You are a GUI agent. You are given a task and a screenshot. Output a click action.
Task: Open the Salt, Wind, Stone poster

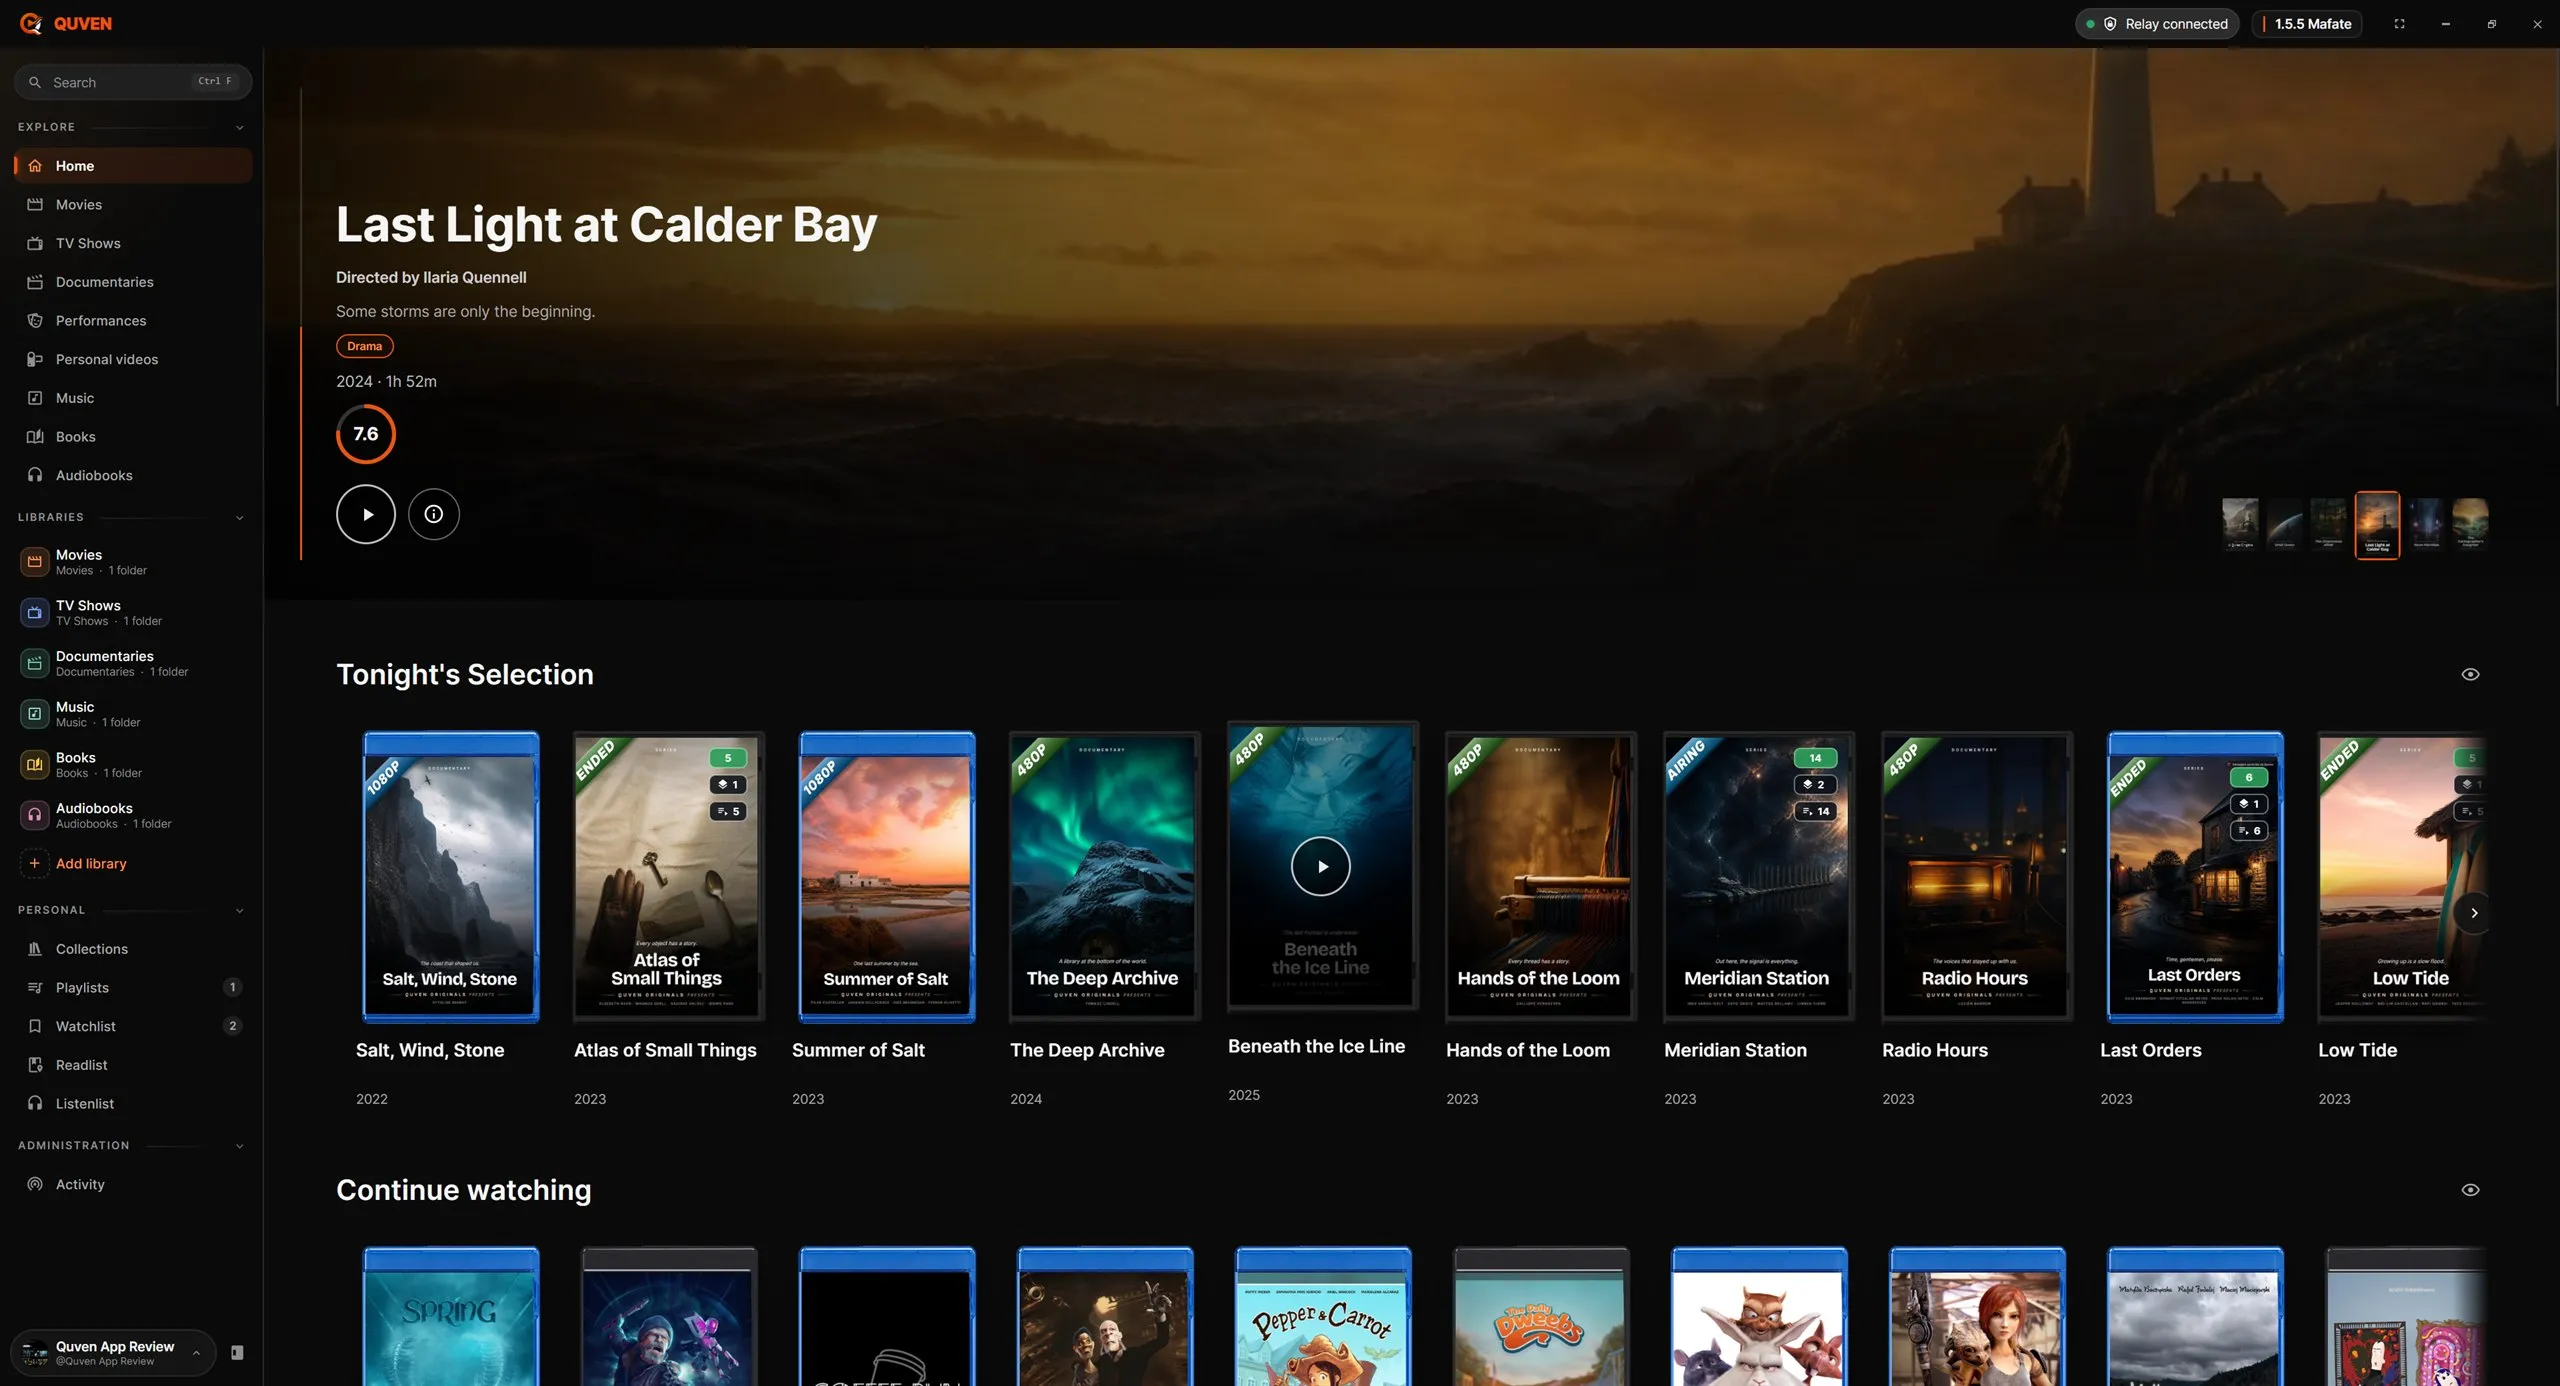[x=450, y=876]
